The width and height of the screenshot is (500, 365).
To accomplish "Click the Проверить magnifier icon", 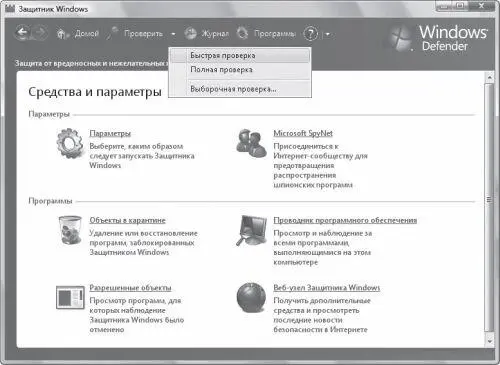I will [x=113, y=33].
